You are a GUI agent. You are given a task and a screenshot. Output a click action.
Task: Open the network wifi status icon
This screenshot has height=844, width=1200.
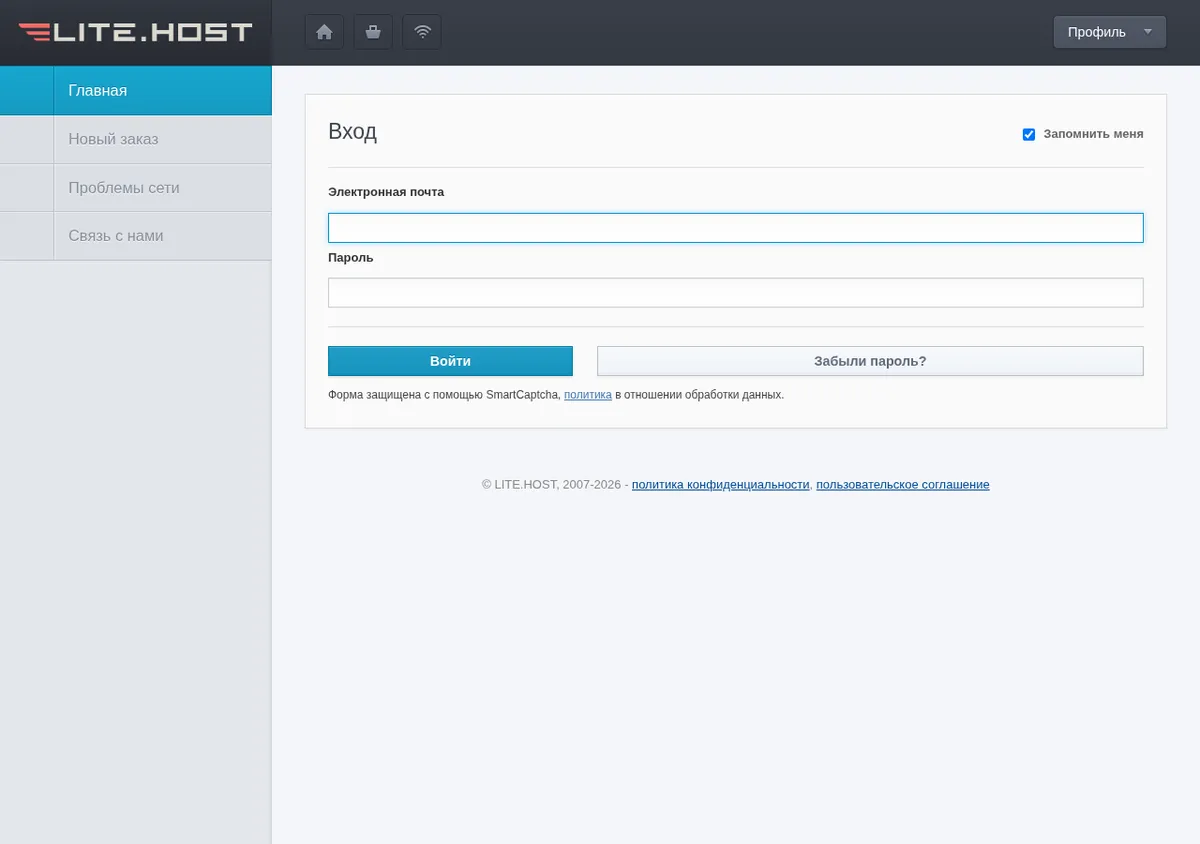[x=422, y=32]
